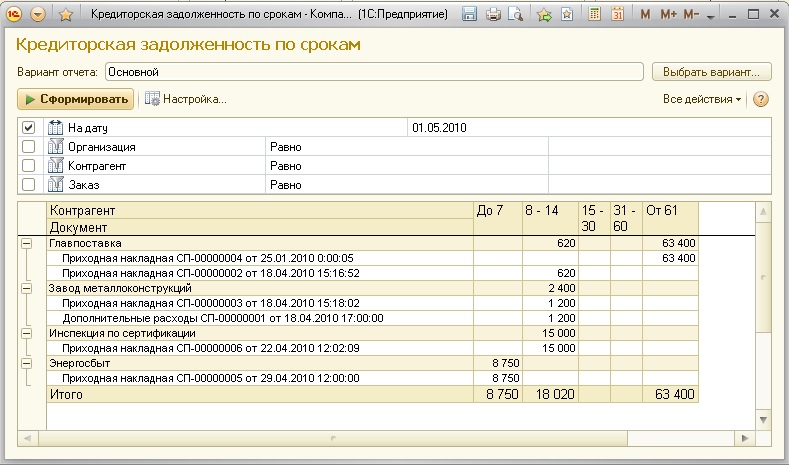Click the M memory button
Image resolution: width=789 pixels, height=465 pixels.
coord(645,15)
